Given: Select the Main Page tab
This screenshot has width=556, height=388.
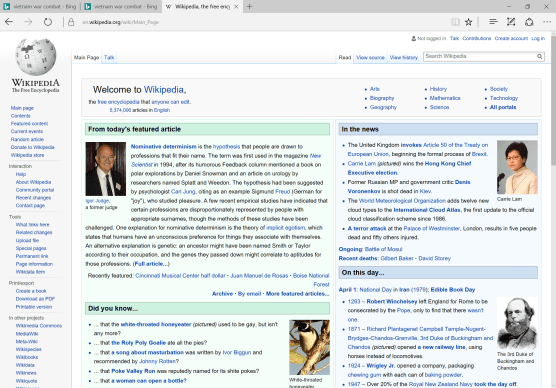Looking at the screenshot, I should 86,57.
